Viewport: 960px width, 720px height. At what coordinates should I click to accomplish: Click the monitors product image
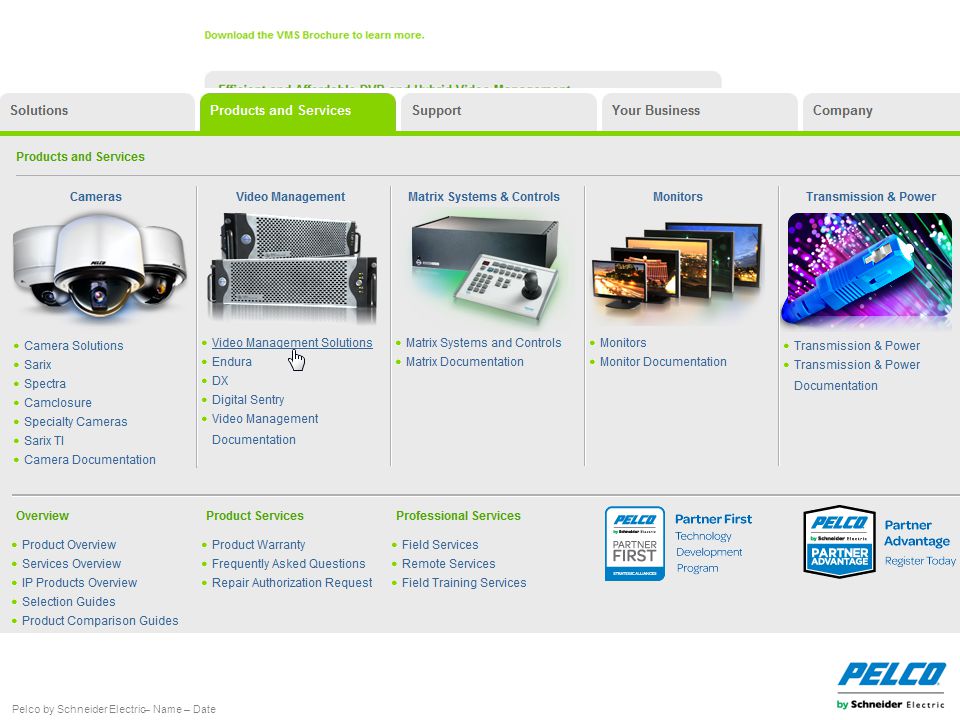click(677, 267)
